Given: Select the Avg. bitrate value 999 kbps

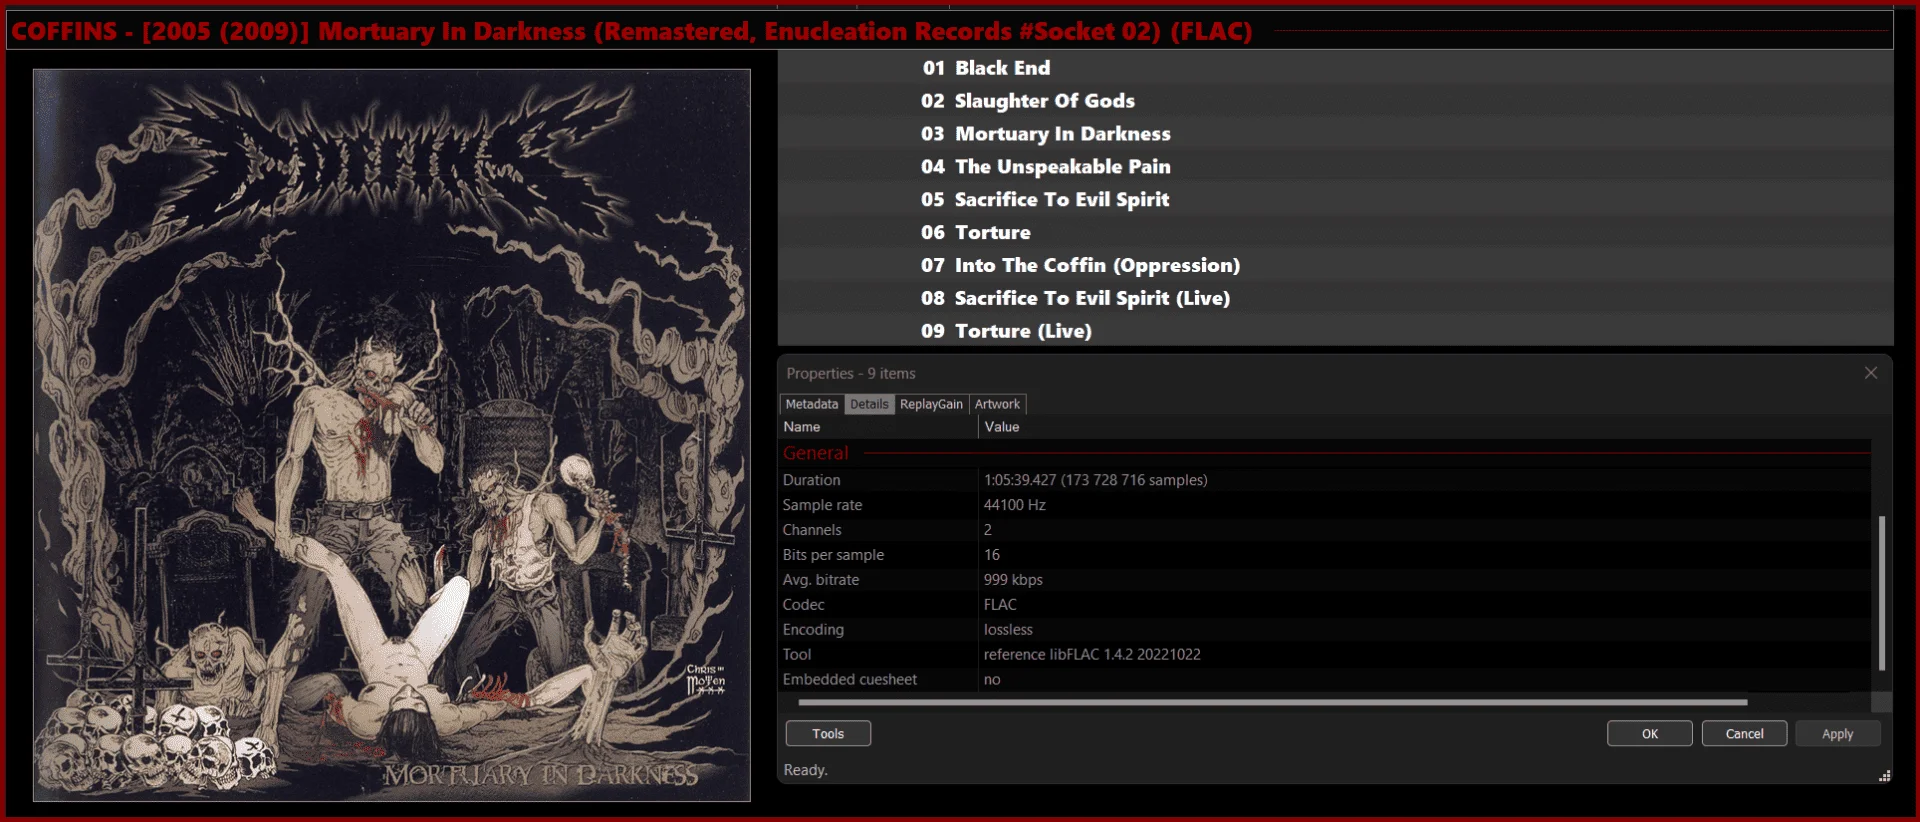Looking at the screenshot, I should point(1013,580).
